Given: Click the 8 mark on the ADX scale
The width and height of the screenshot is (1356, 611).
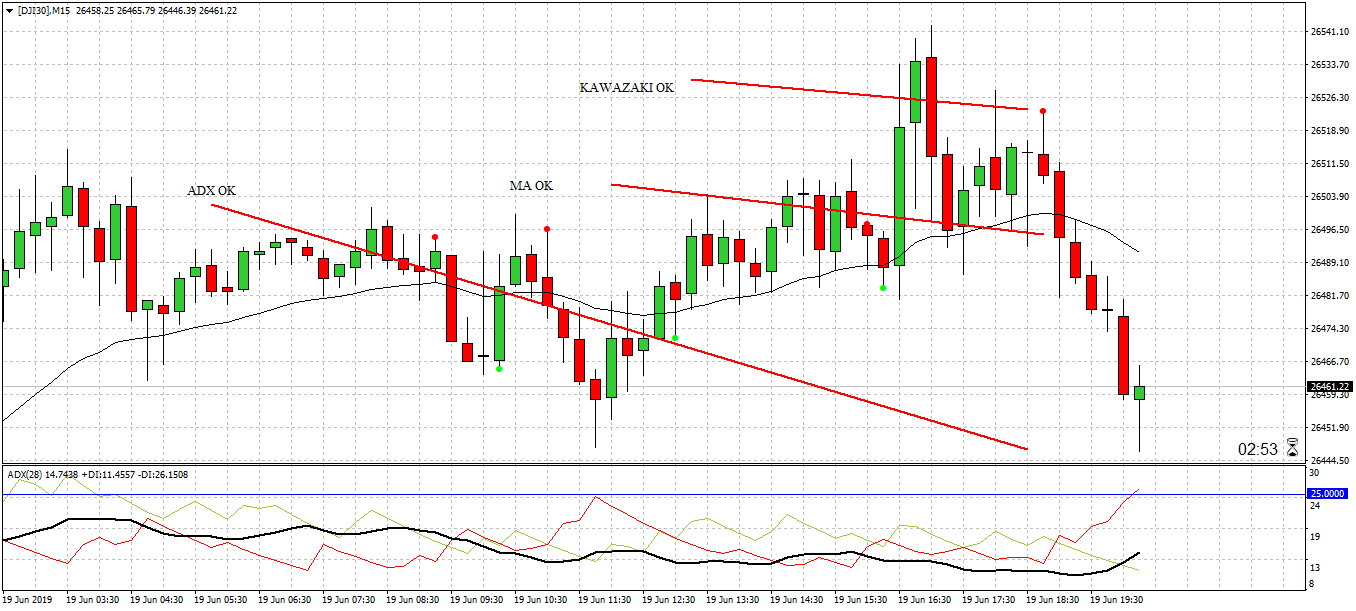Looking at the screenshot, I should click(x=1313, y=584).
